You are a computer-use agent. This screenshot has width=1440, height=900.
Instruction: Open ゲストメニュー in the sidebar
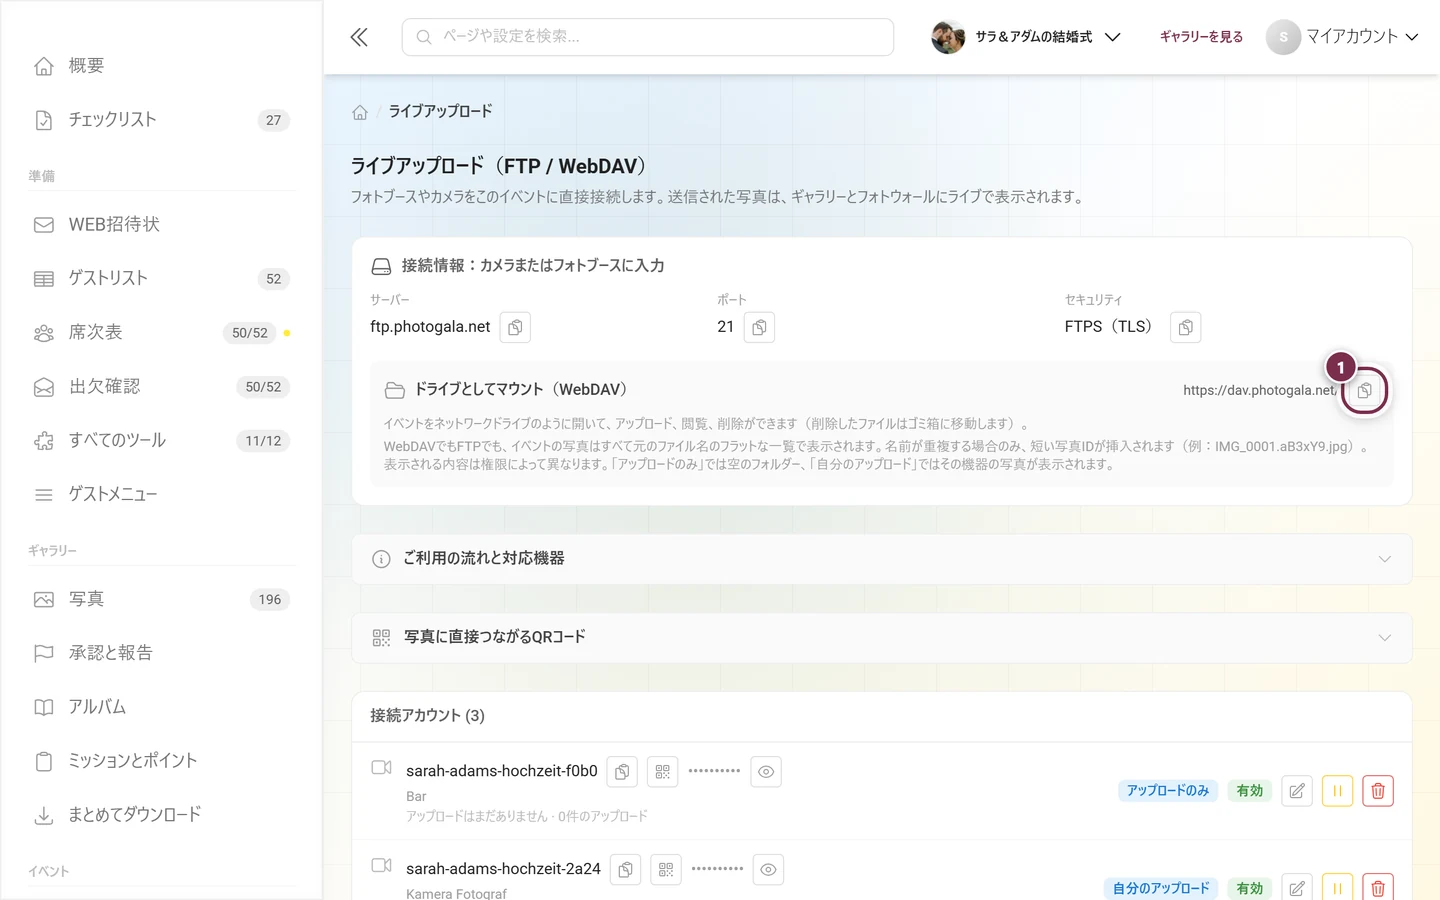click(x=161, y=495)
